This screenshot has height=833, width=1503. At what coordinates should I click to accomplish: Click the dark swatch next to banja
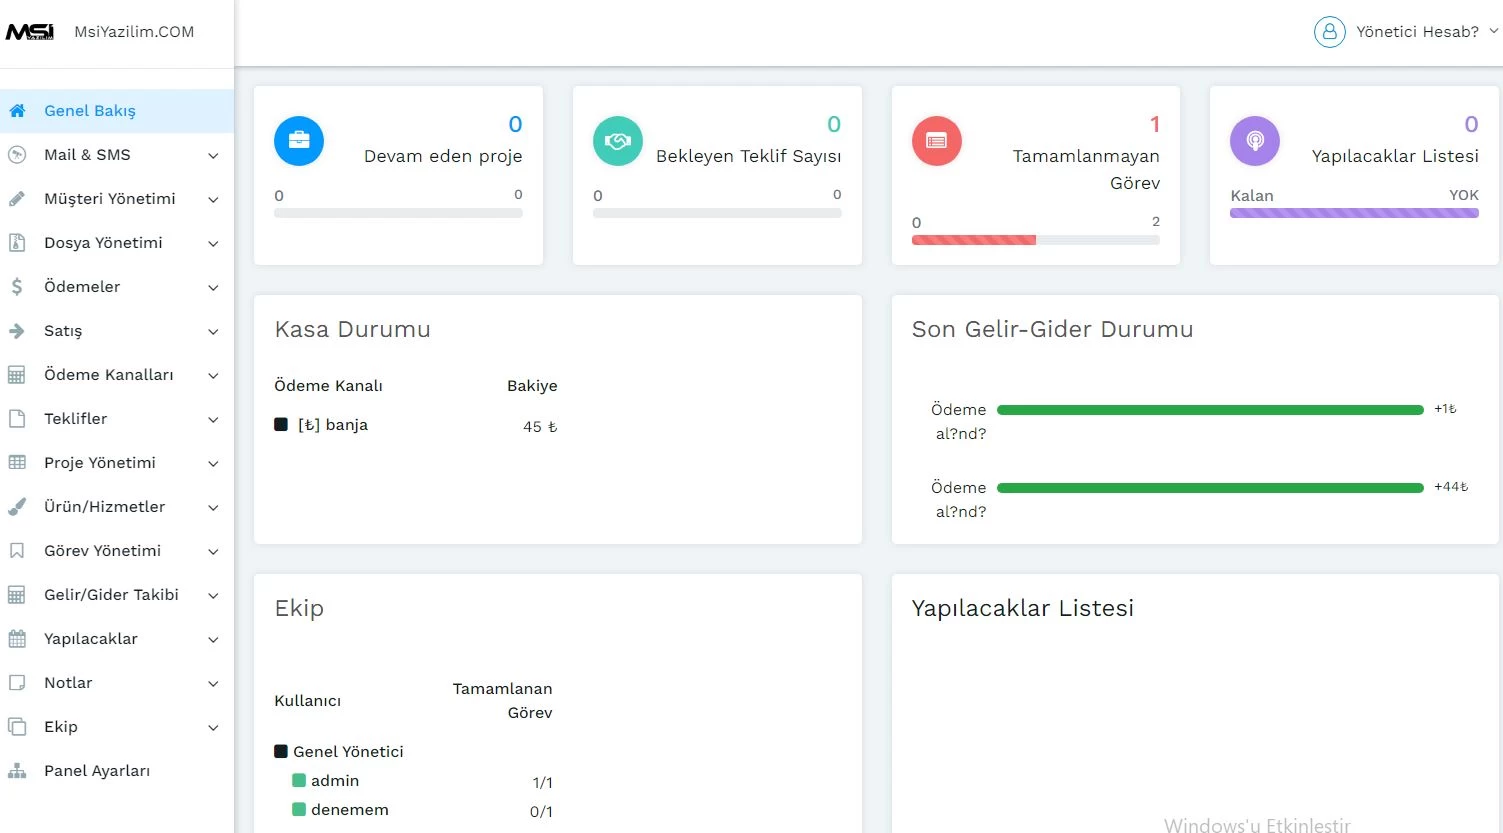(x=281, y=425)
